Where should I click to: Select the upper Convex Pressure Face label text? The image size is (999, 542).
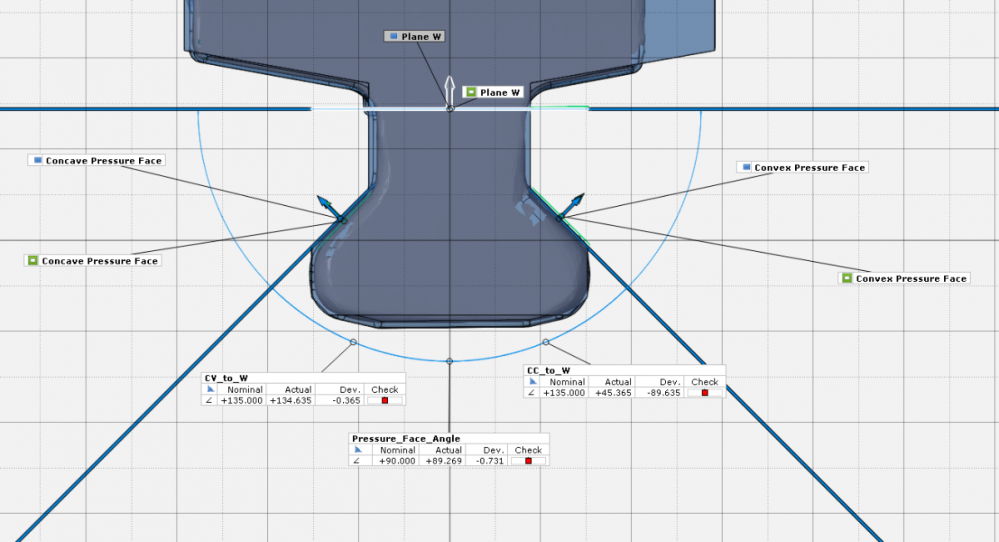(809, 167)
